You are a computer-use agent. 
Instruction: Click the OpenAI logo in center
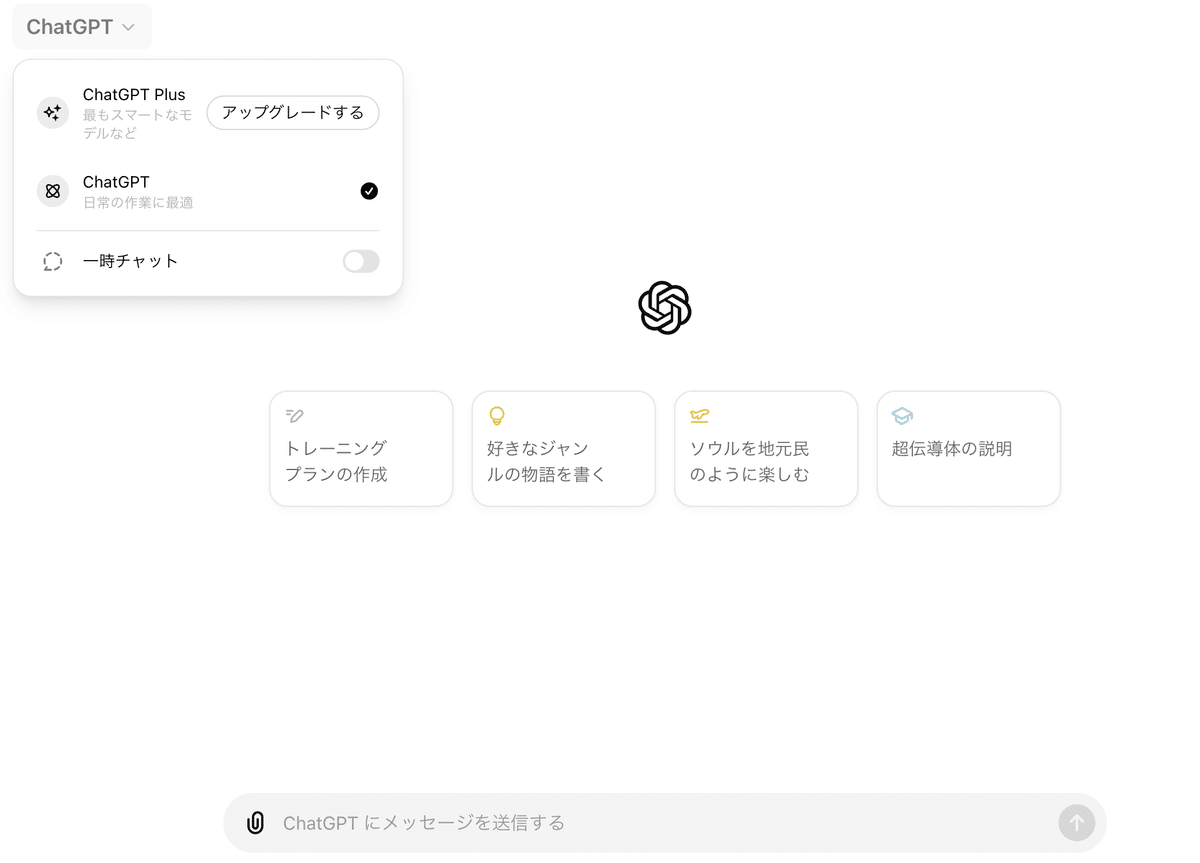tap(665, 307)
